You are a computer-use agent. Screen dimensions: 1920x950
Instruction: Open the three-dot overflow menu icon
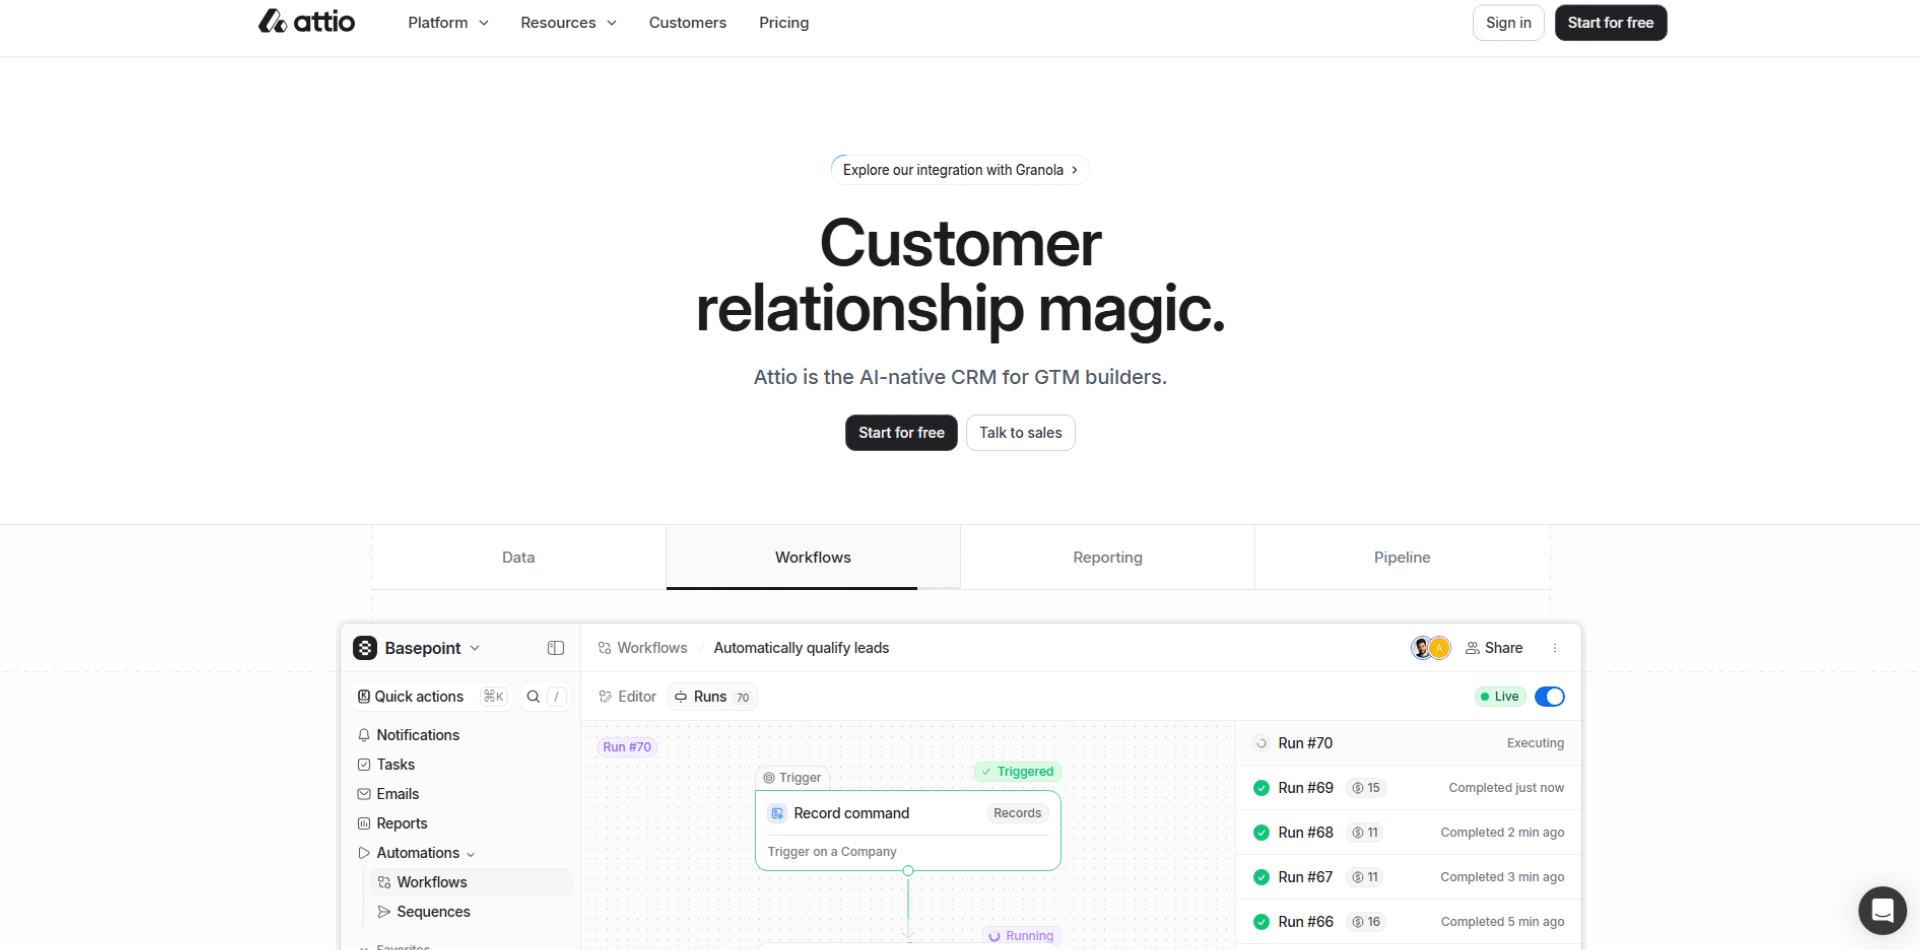click(1555, 647)
